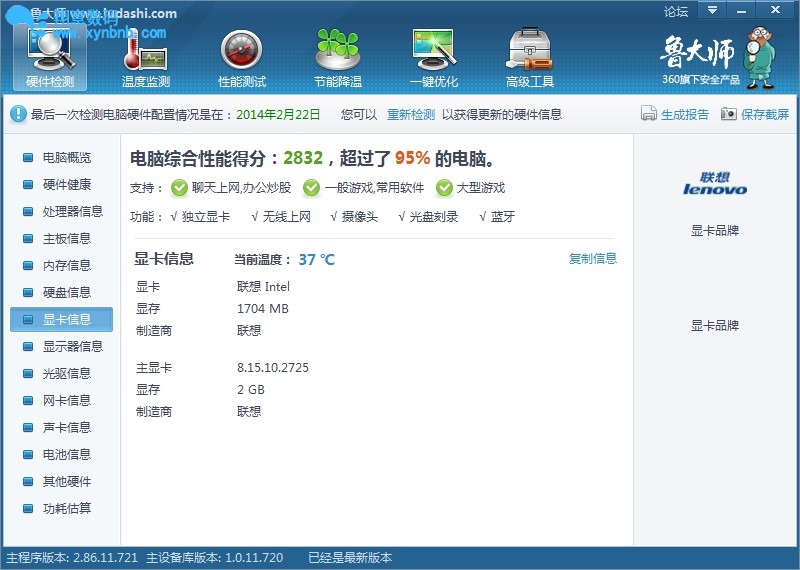Select 硬盘信息 in sidebar
800x570 pixels.
click(x=61, y=292)
